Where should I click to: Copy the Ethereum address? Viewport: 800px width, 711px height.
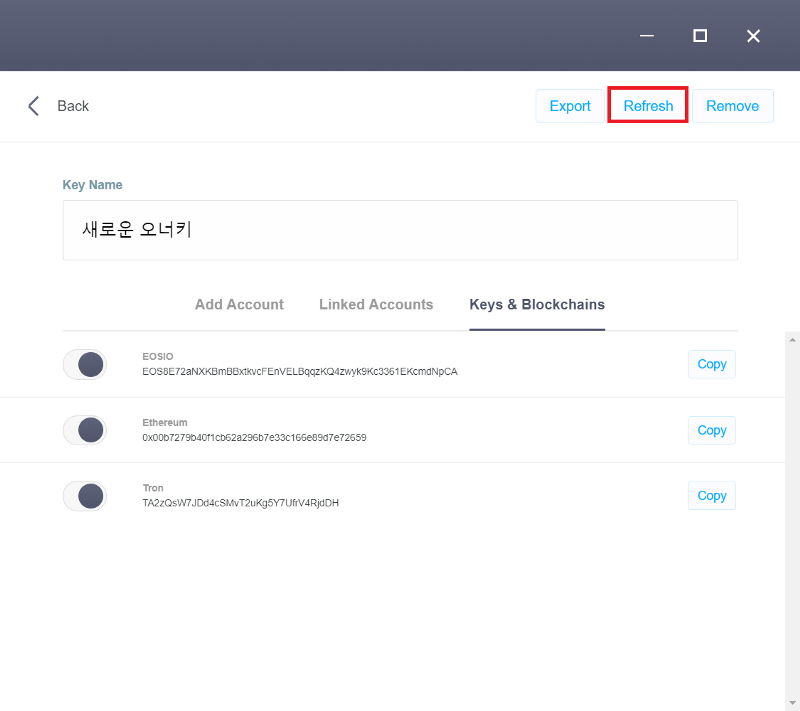pyautogui.click(x=712, y=430)
